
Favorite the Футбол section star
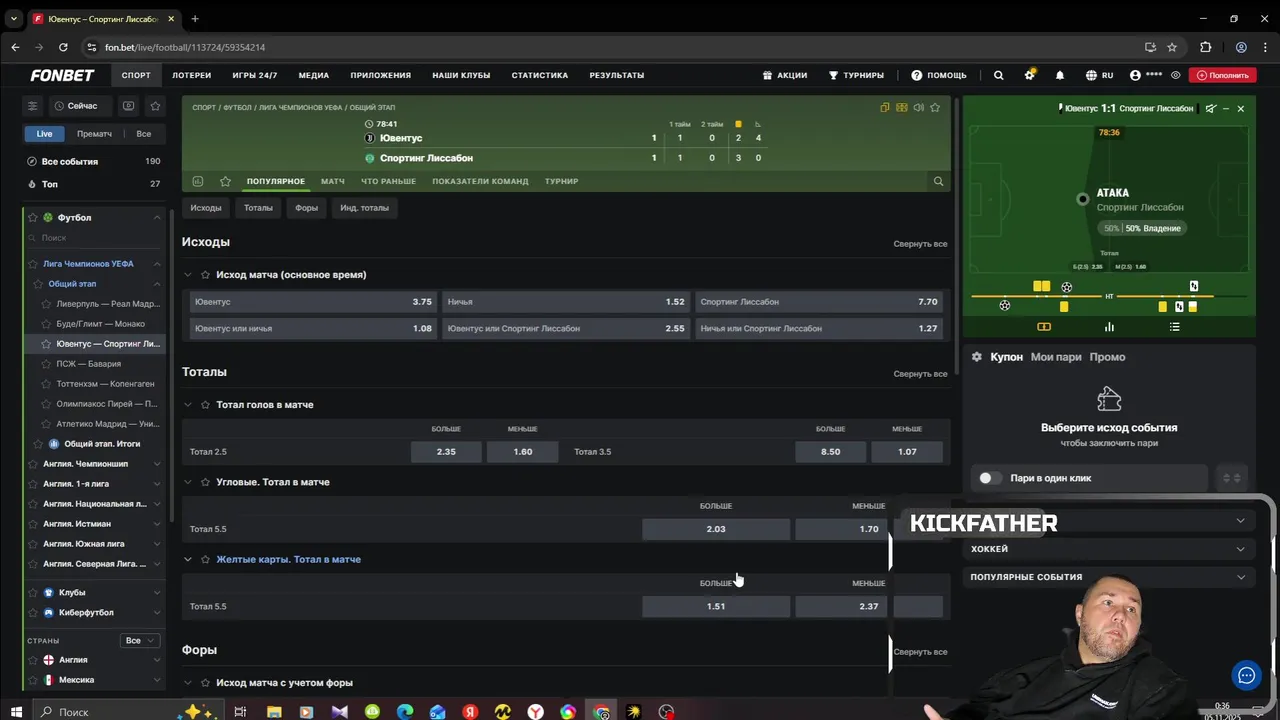click(33, 217)
